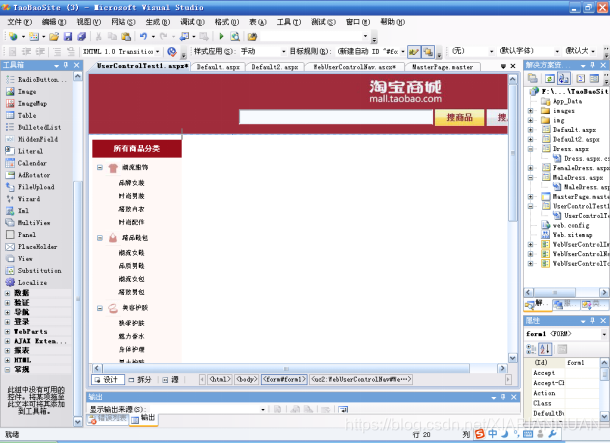Open the XHTML 1.0 Transitional dropdown
This screenshot has width=610, height=443.
(158, 51)
